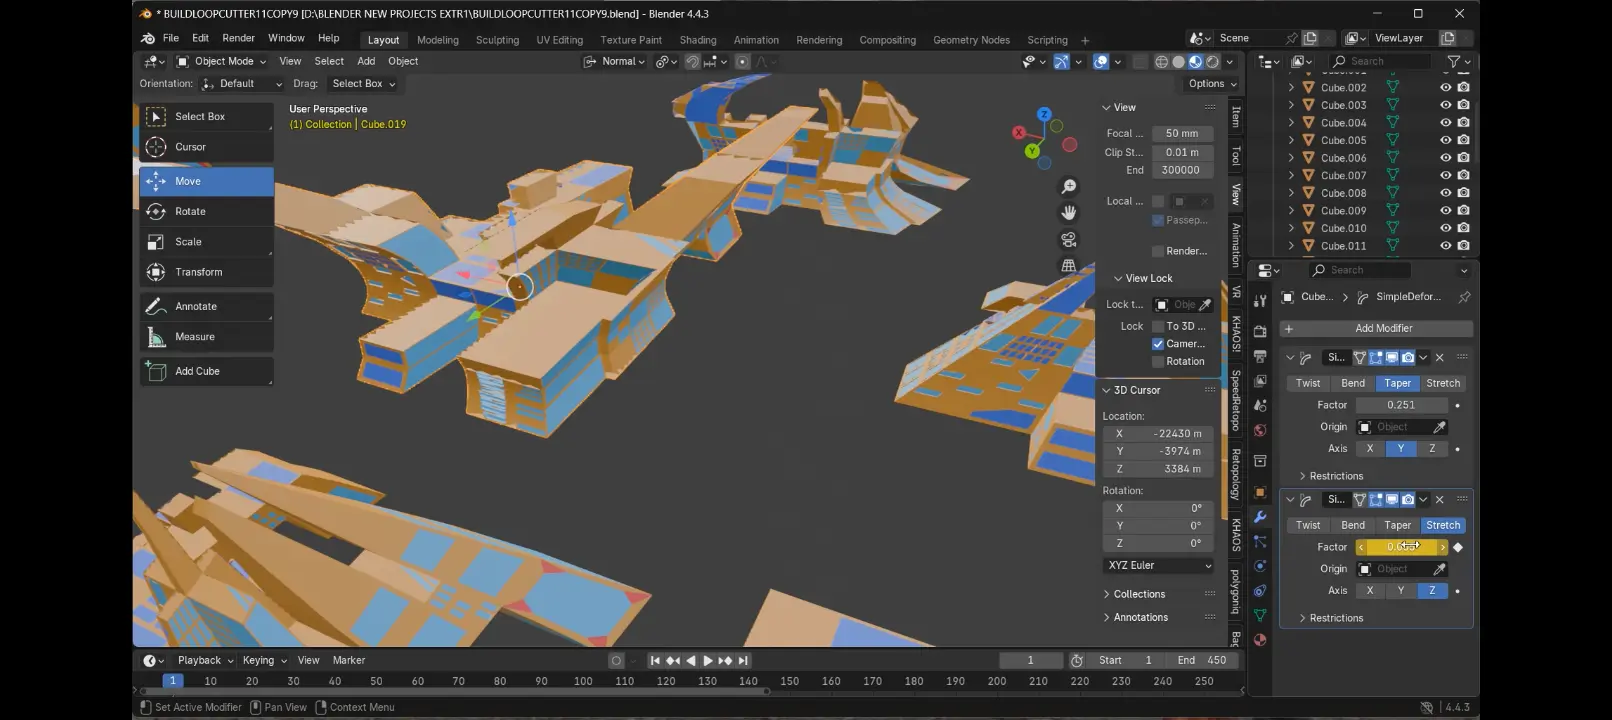
Task: Select the Rotate tool
Action: (x=206, y=211)
